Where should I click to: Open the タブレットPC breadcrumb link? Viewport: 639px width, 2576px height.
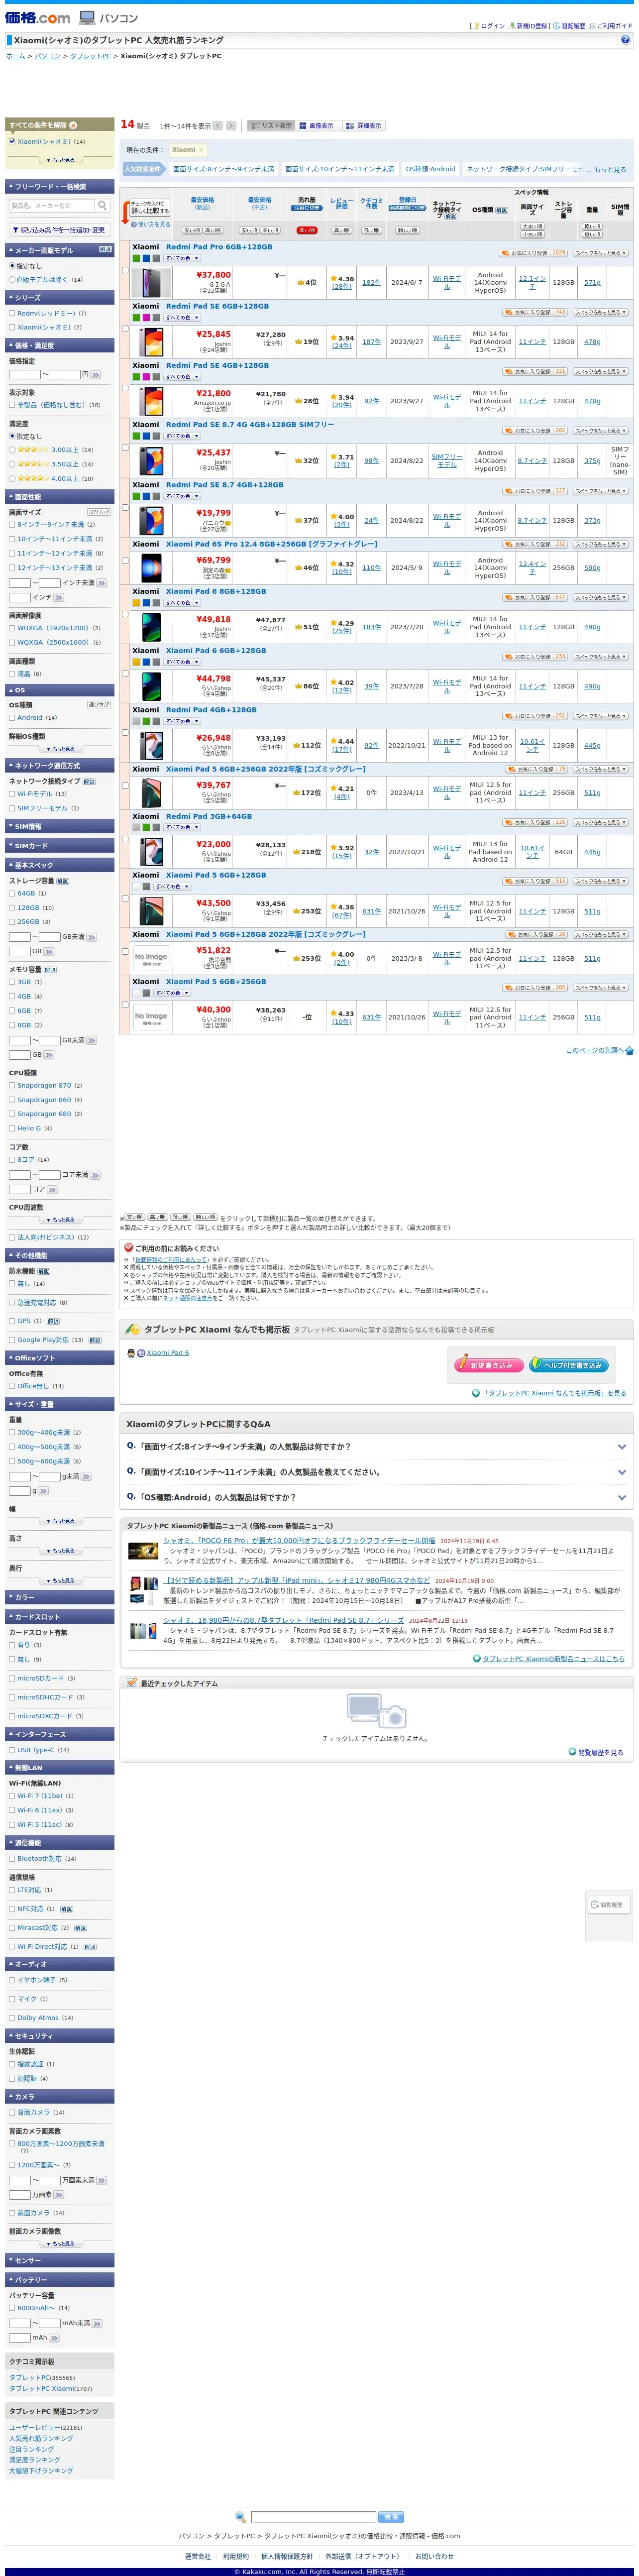(x=90, y=56)
